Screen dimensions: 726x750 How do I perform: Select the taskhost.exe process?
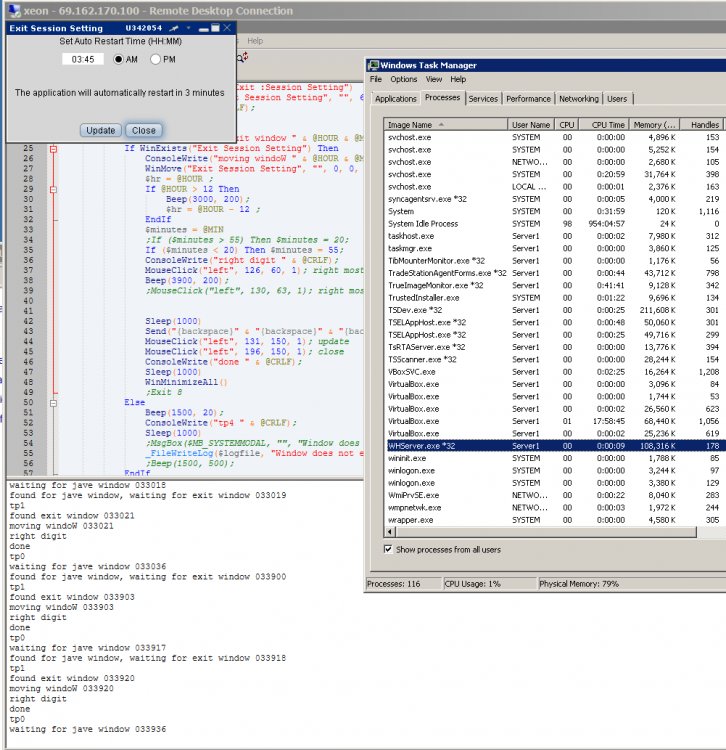(x=555, y=236)
